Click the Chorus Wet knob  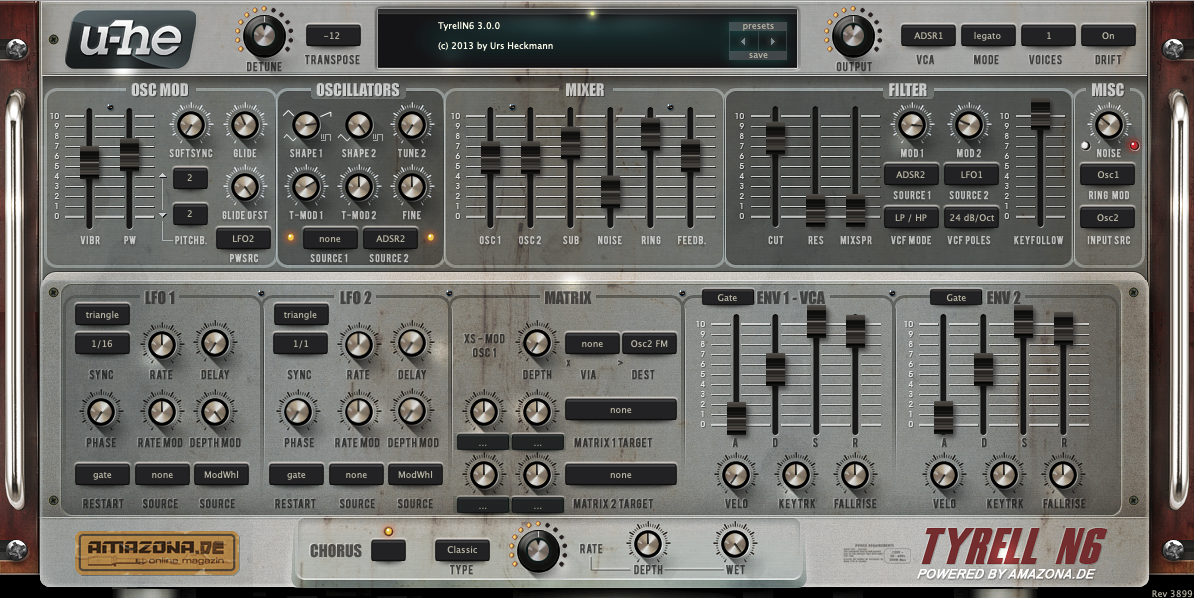click(x=735, y=543)
